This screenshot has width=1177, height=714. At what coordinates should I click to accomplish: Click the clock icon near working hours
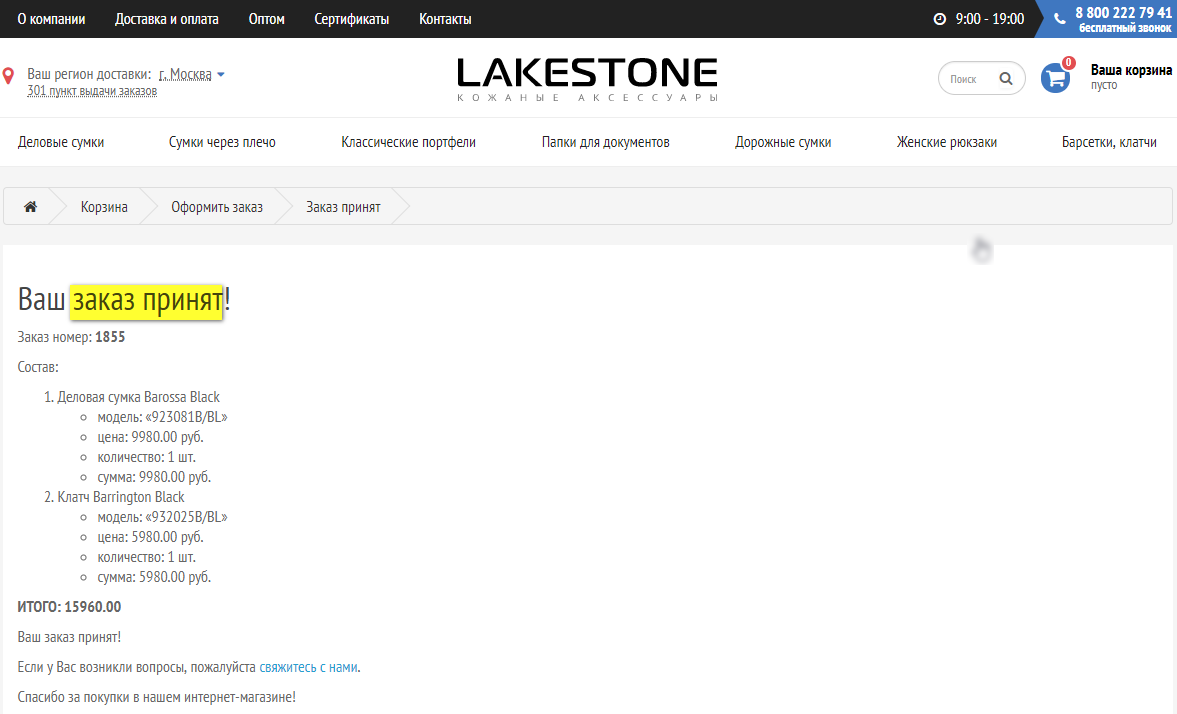[939, 19]
